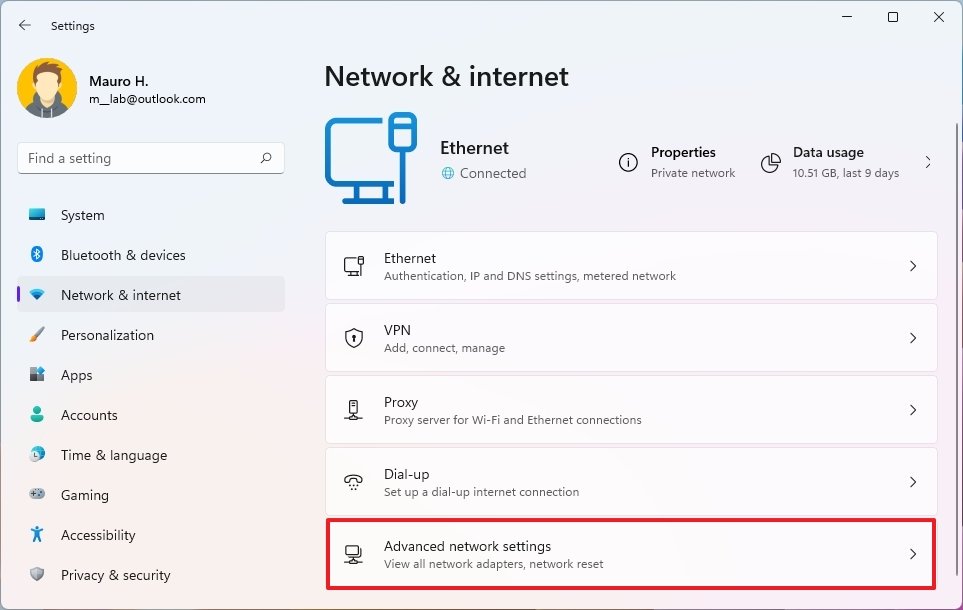Open the Properties info icon

627,162
